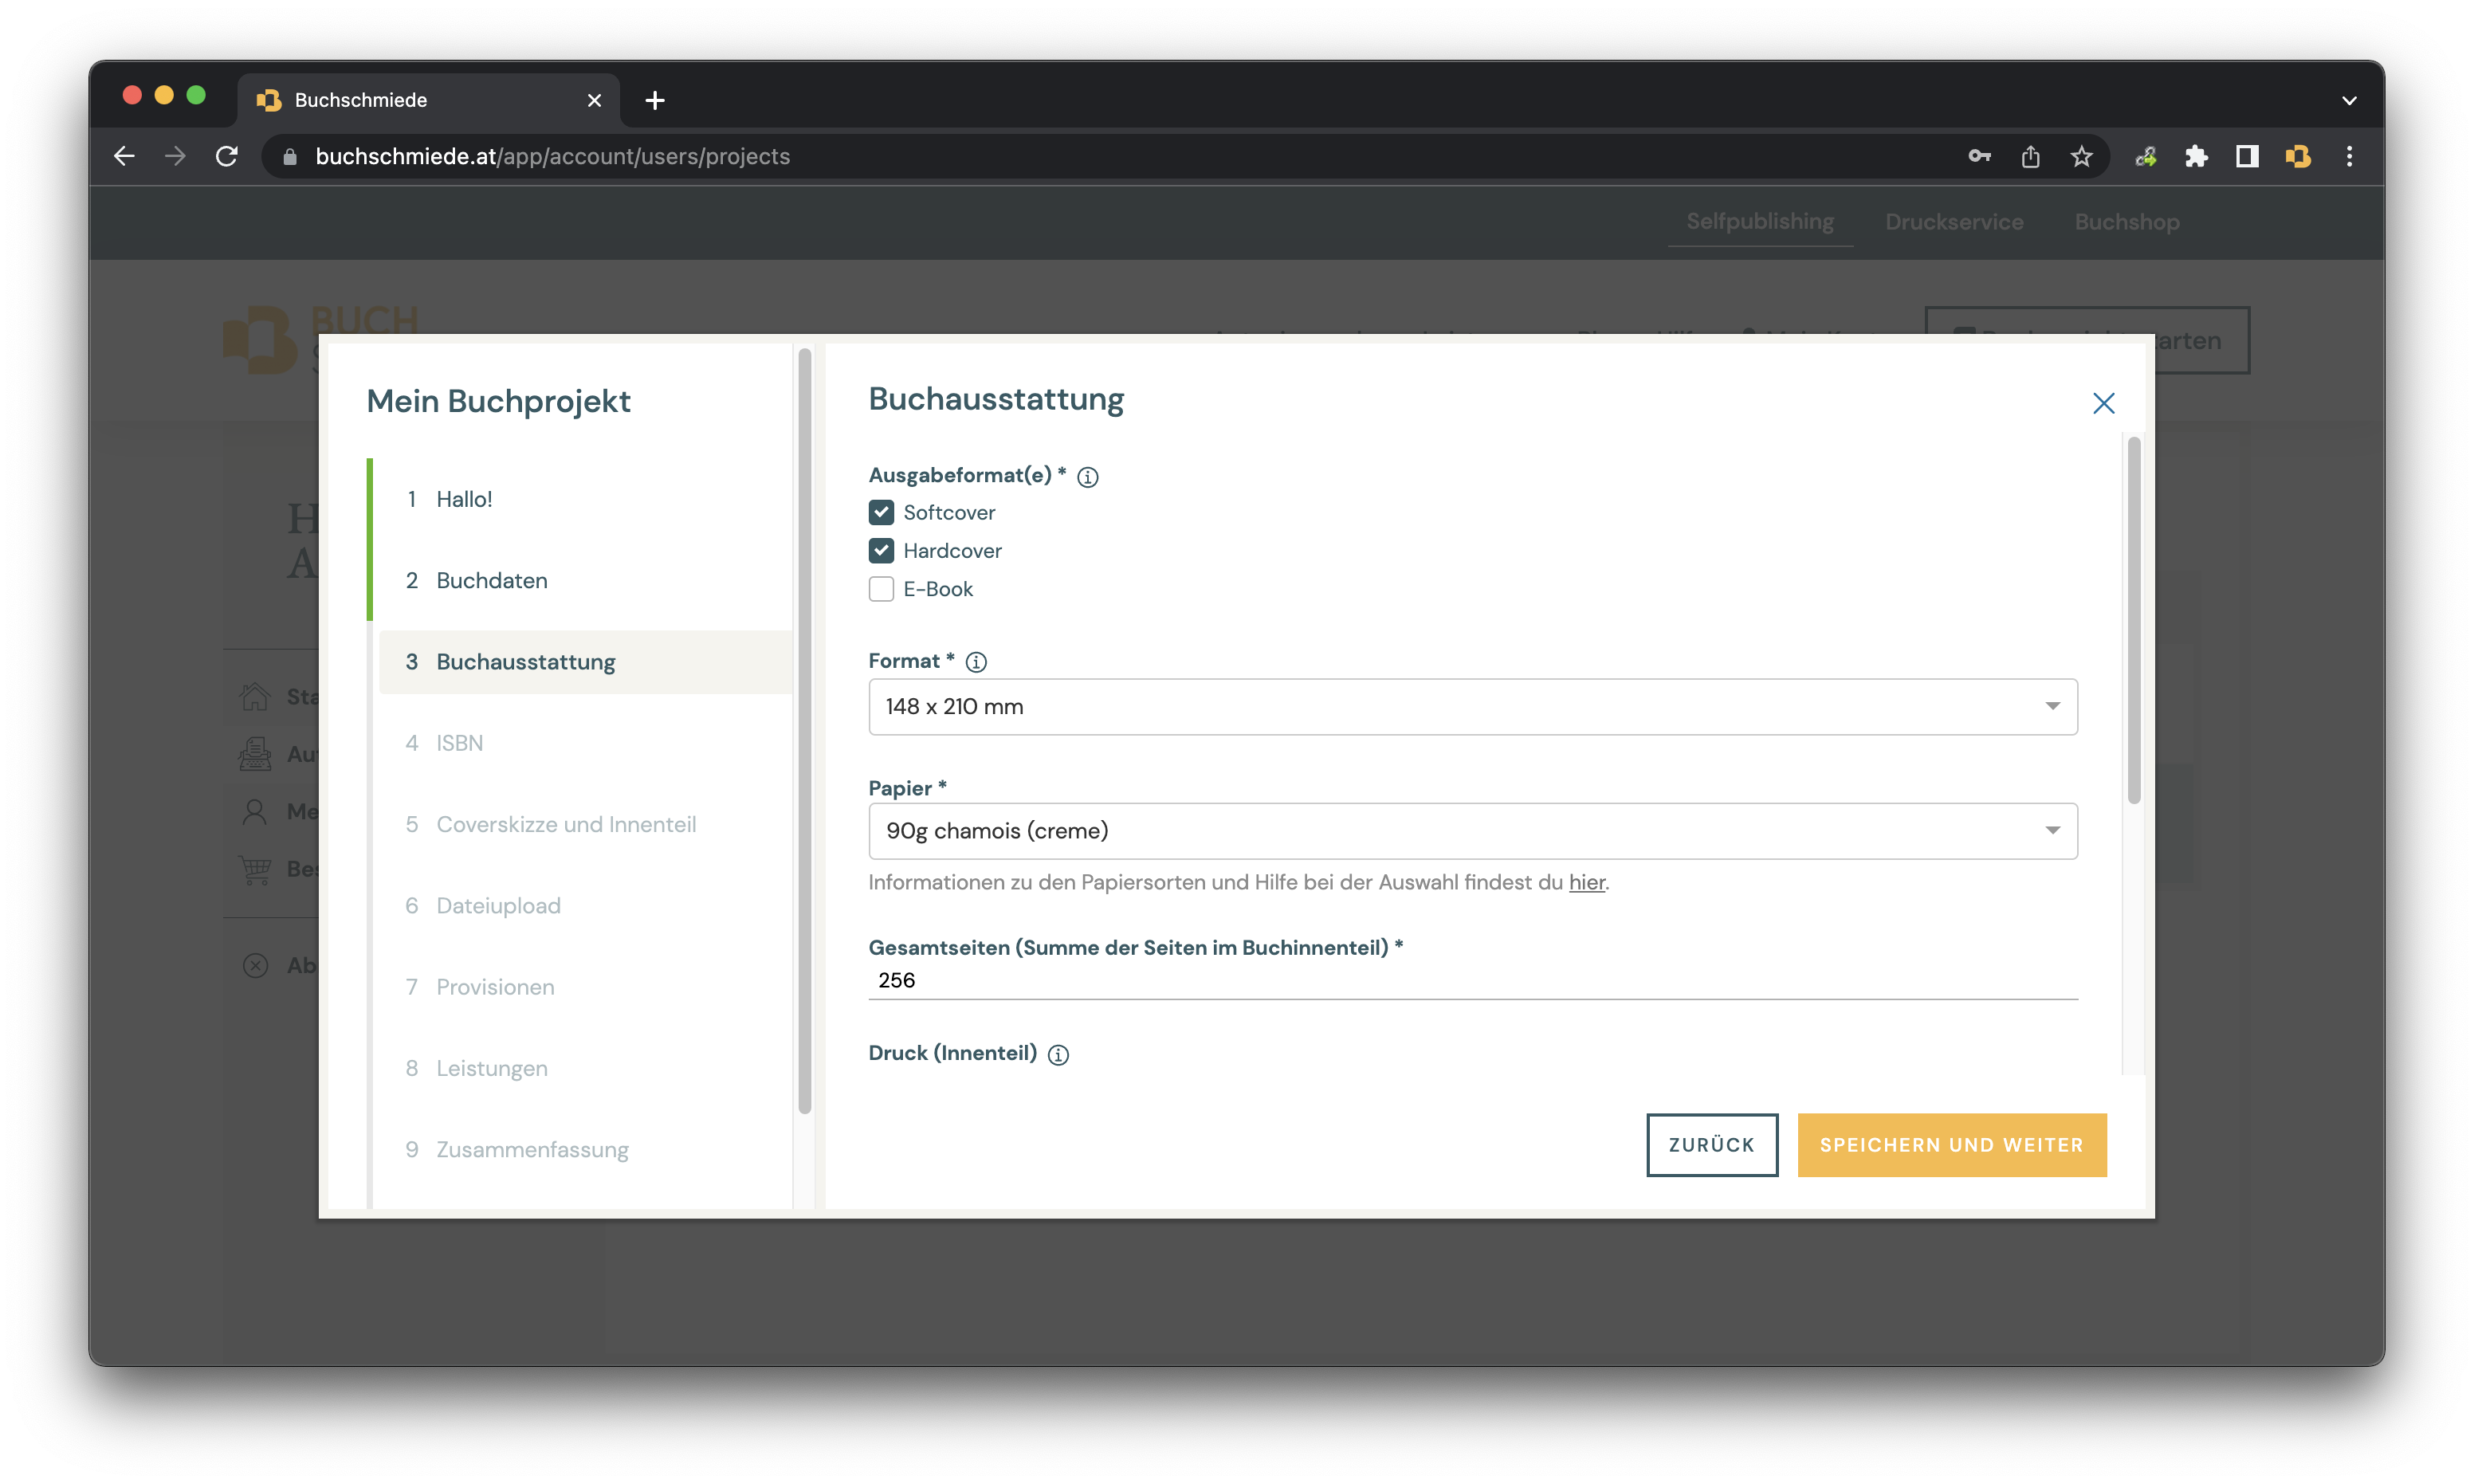Click info icon beside Format label
Viewport: 2474px width, 1484px height.
tap(976, 662)
